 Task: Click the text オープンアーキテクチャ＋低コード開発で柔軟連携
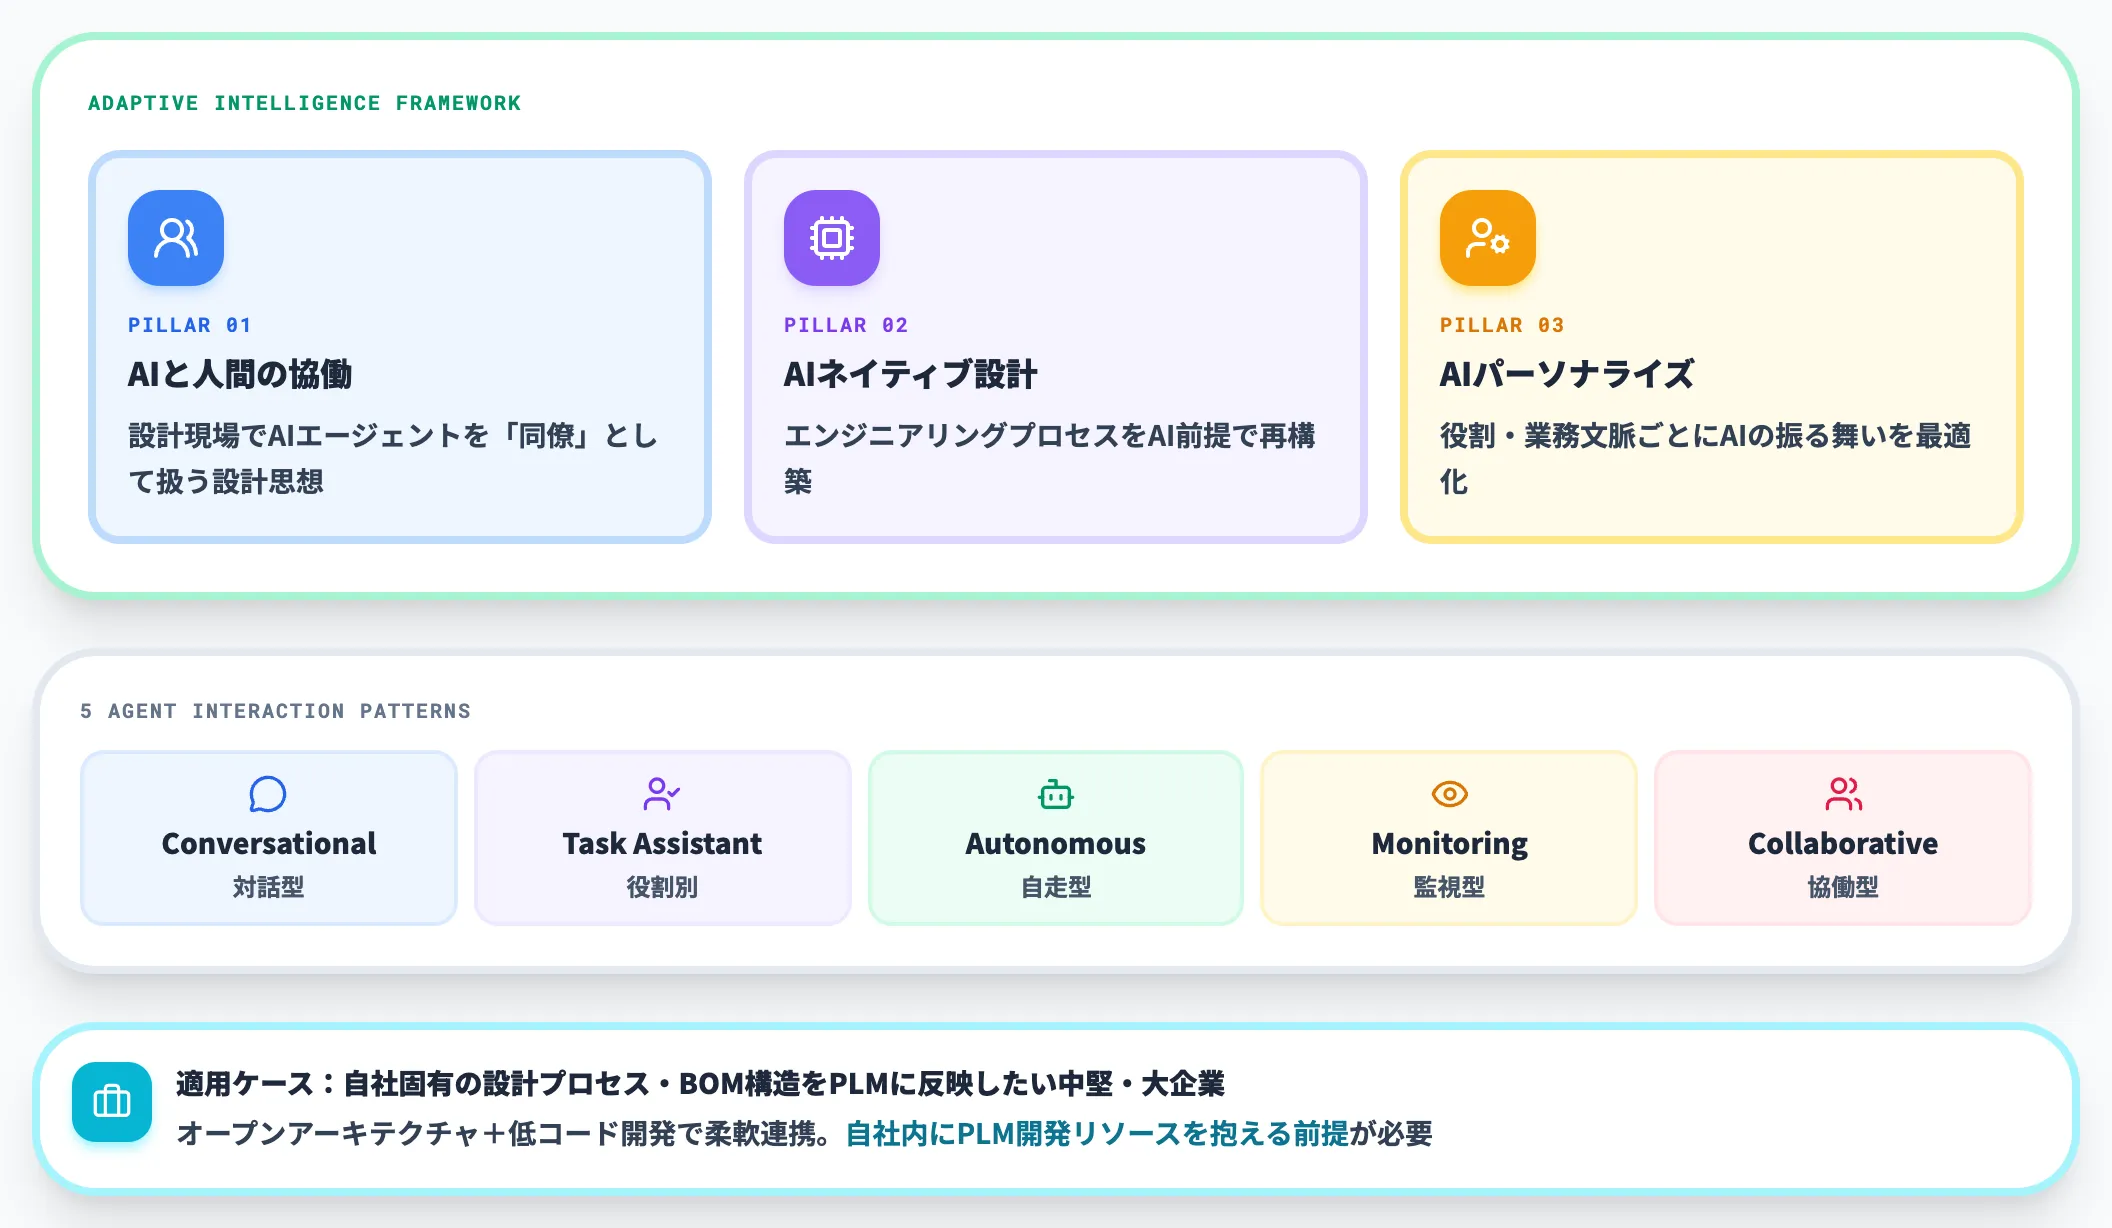(502, 1133)
